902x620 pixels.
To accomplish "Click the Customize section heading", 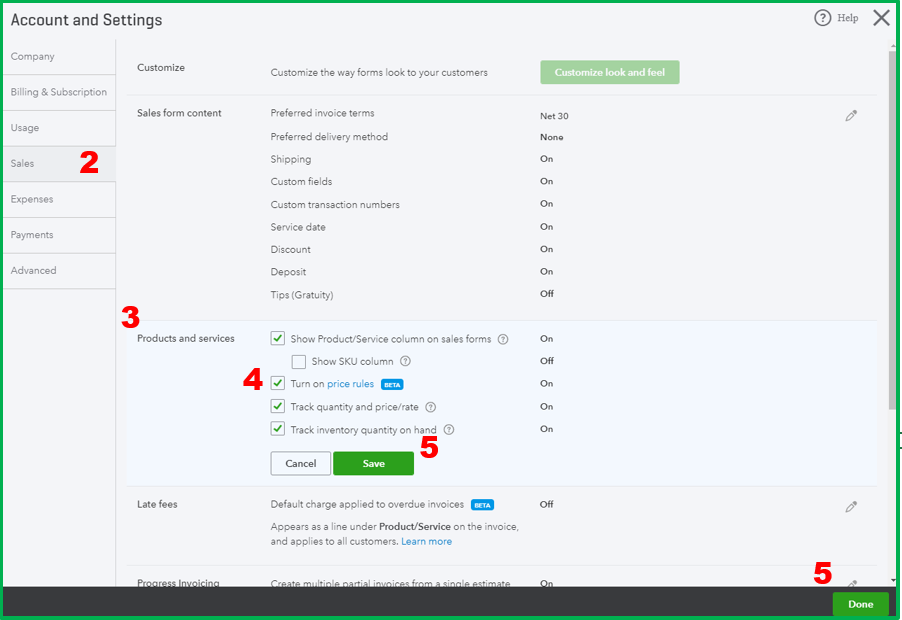I will point(160,68).
